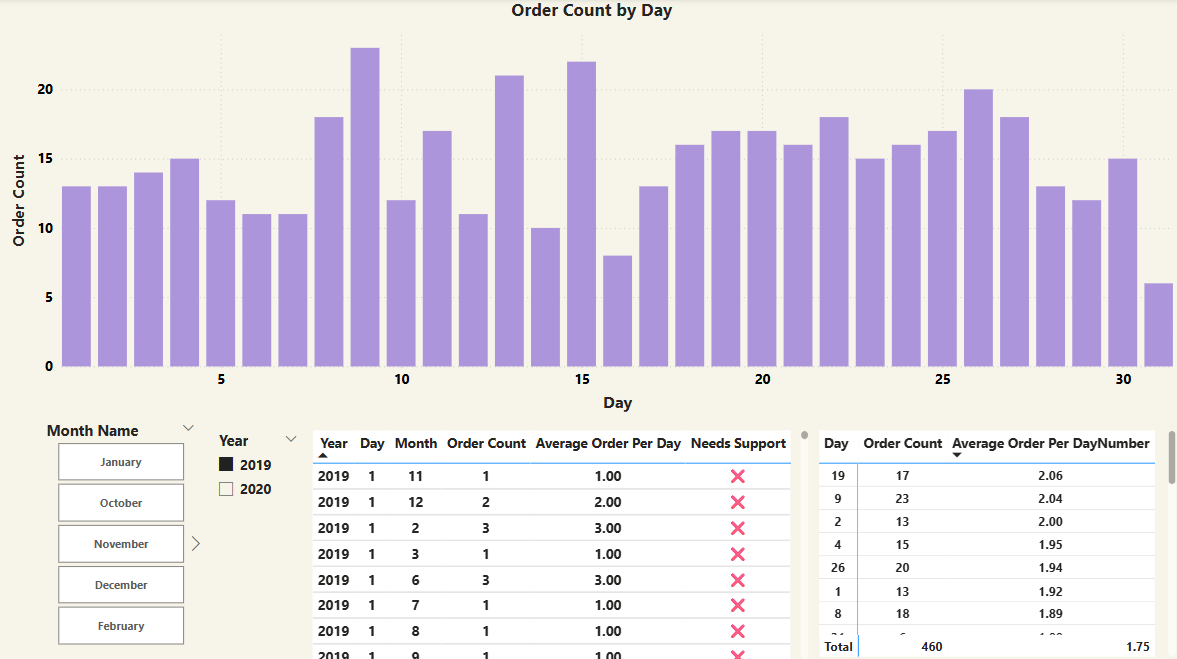
Task: Expand the Month Name slicer dropdown chevron
Action: [188, 428]
